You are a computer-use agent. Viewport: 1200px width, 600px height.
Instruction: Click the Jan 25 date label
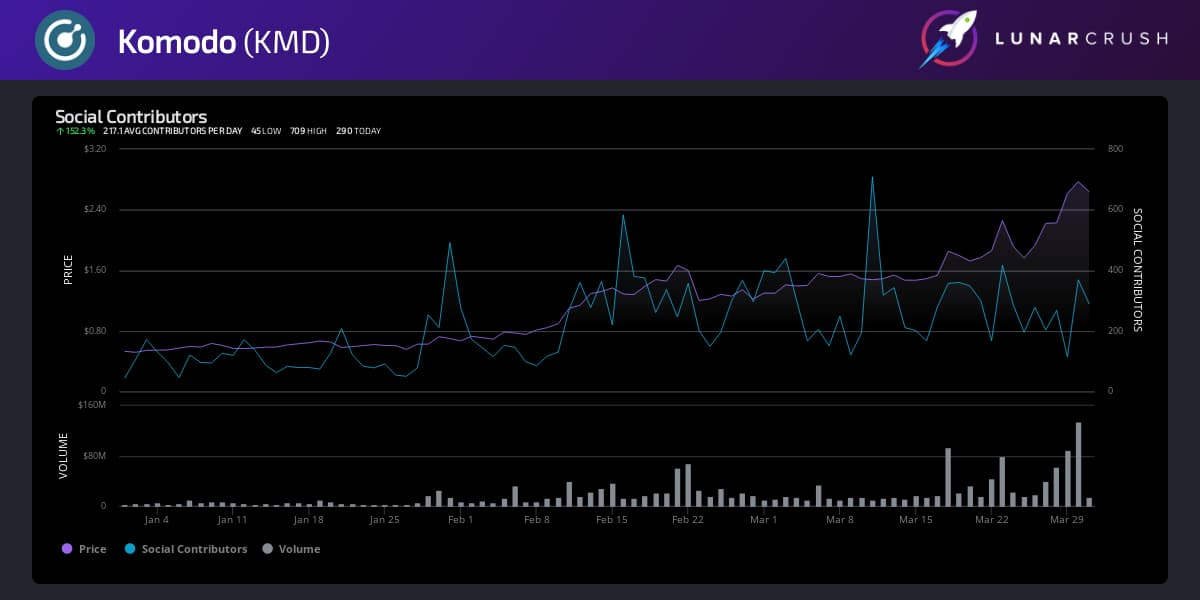point(384,520)
